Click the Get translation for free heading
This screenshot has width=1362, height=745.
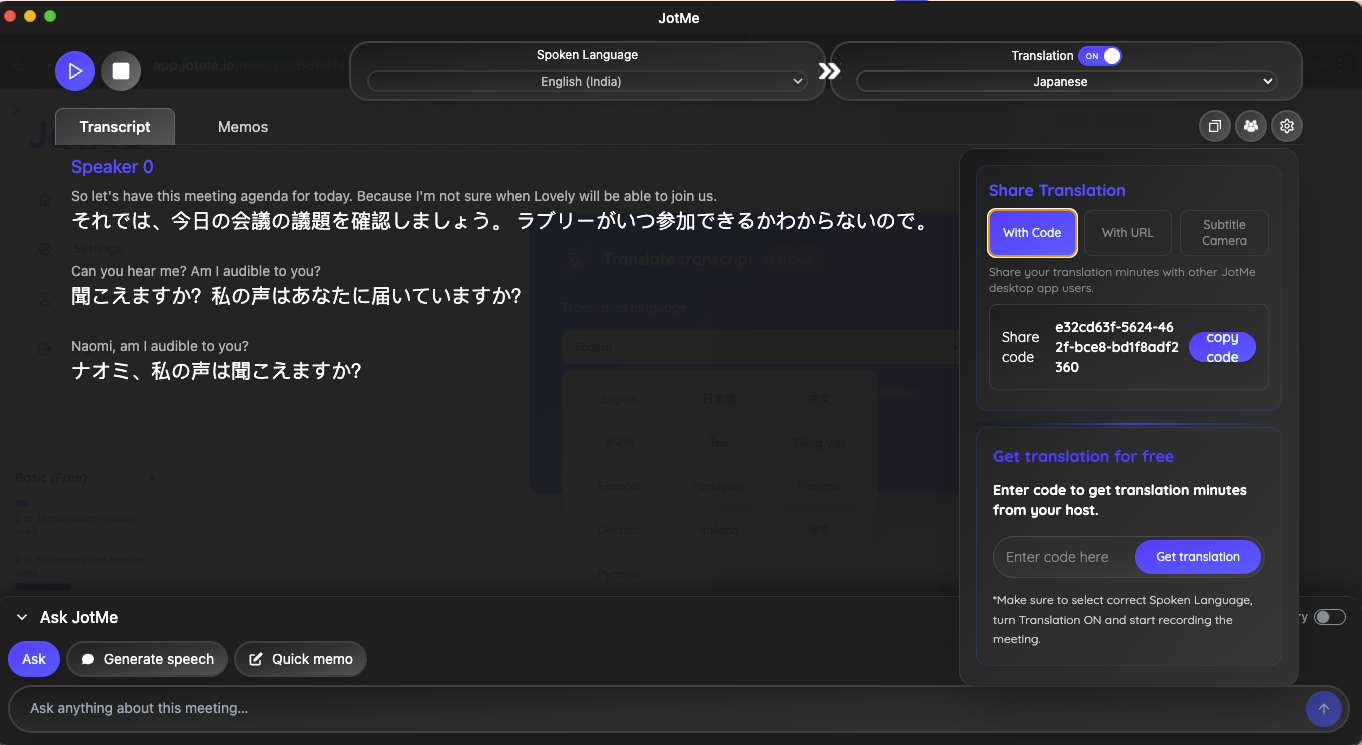coord(1083,456)
